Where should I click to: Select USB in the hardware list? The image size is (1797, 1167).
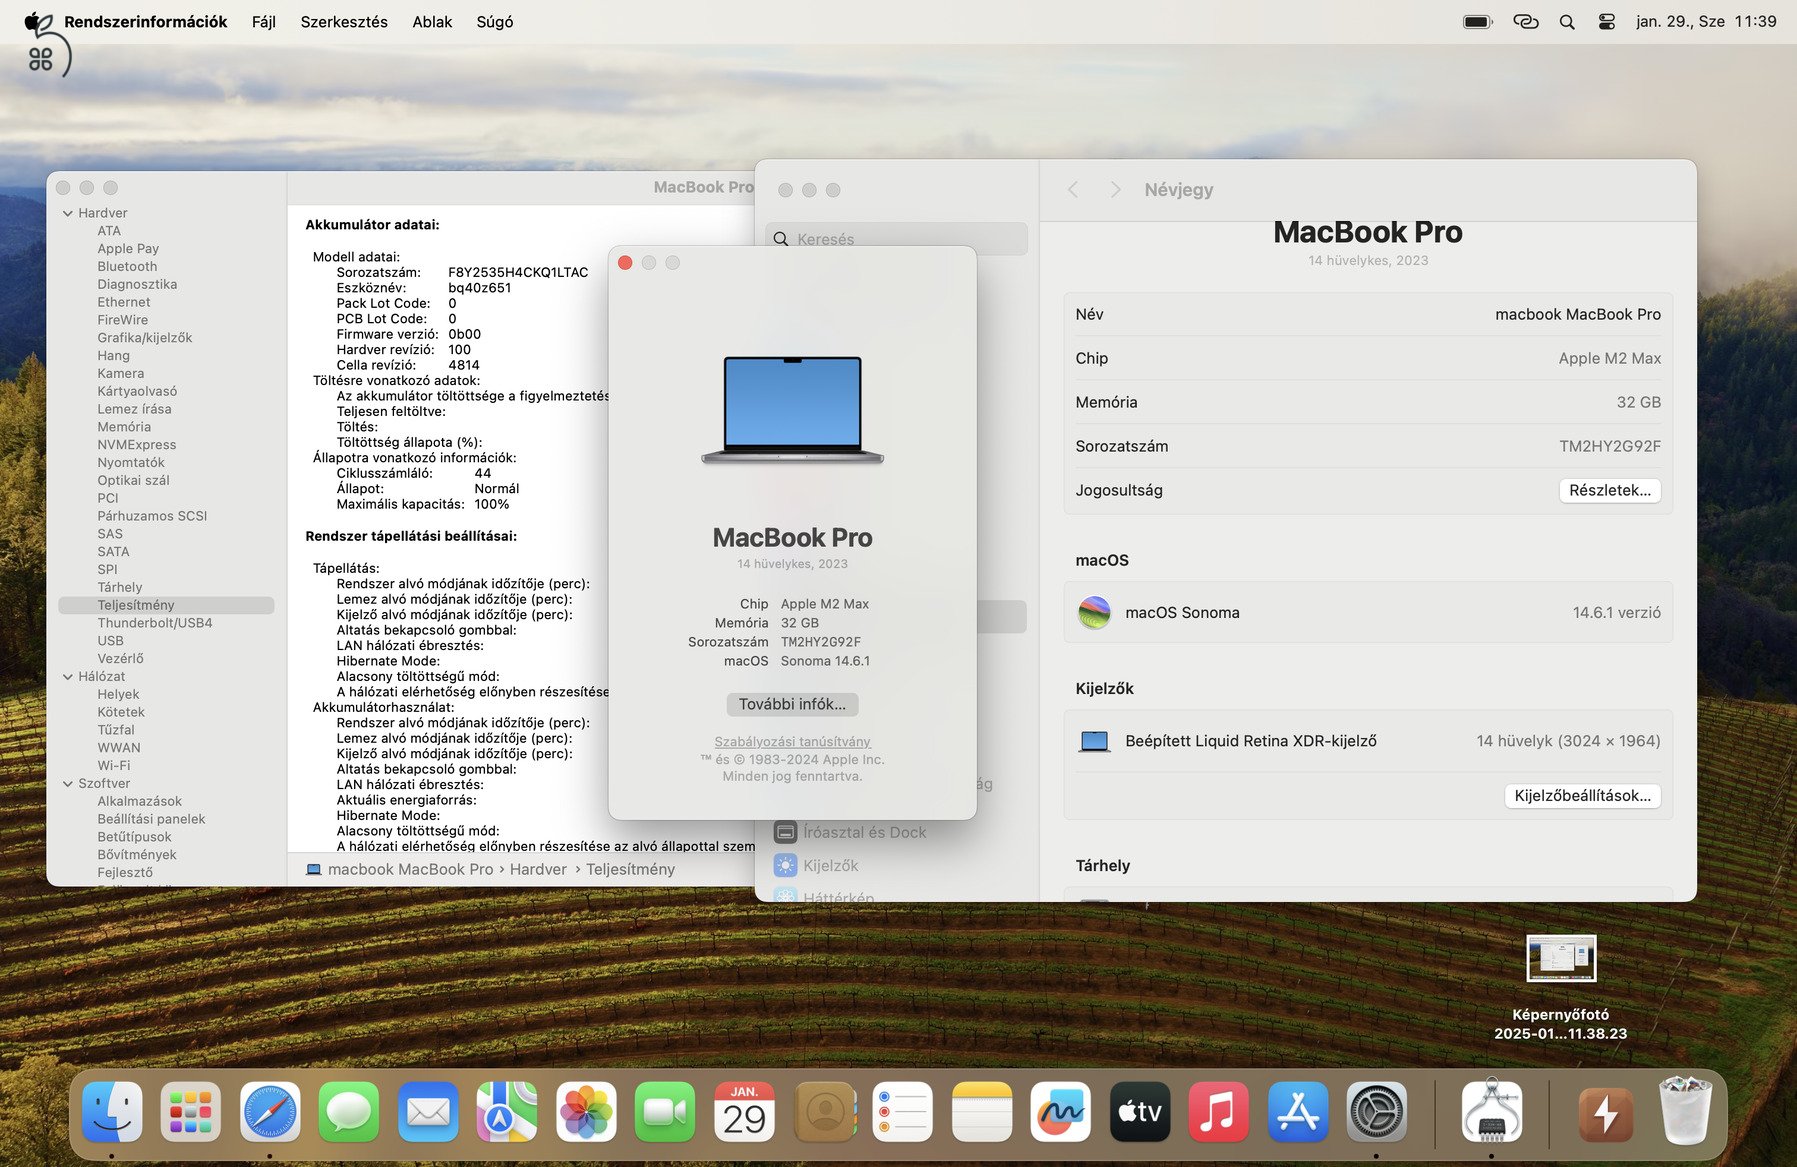click(x=111, y=641)
